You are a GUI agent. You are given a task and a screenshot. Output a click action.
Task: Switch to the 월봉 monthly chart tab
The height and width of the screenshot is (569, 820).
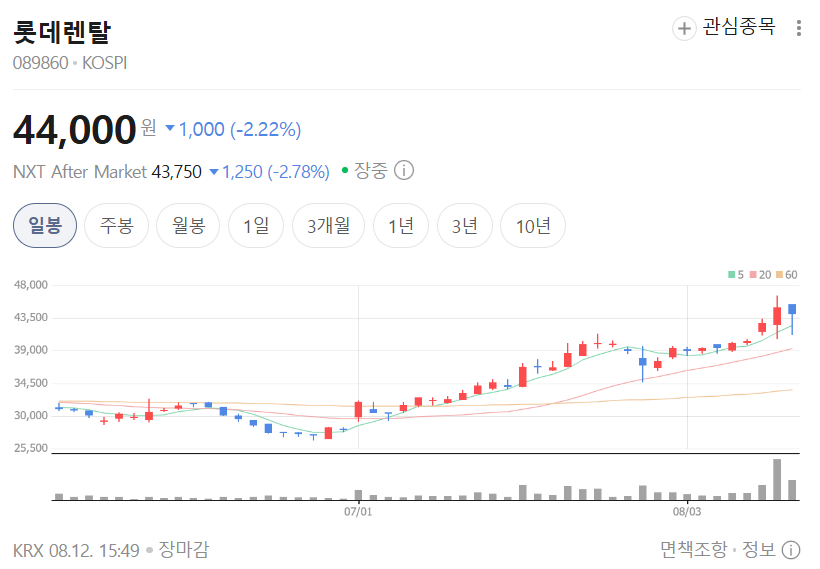pos(188,225)
